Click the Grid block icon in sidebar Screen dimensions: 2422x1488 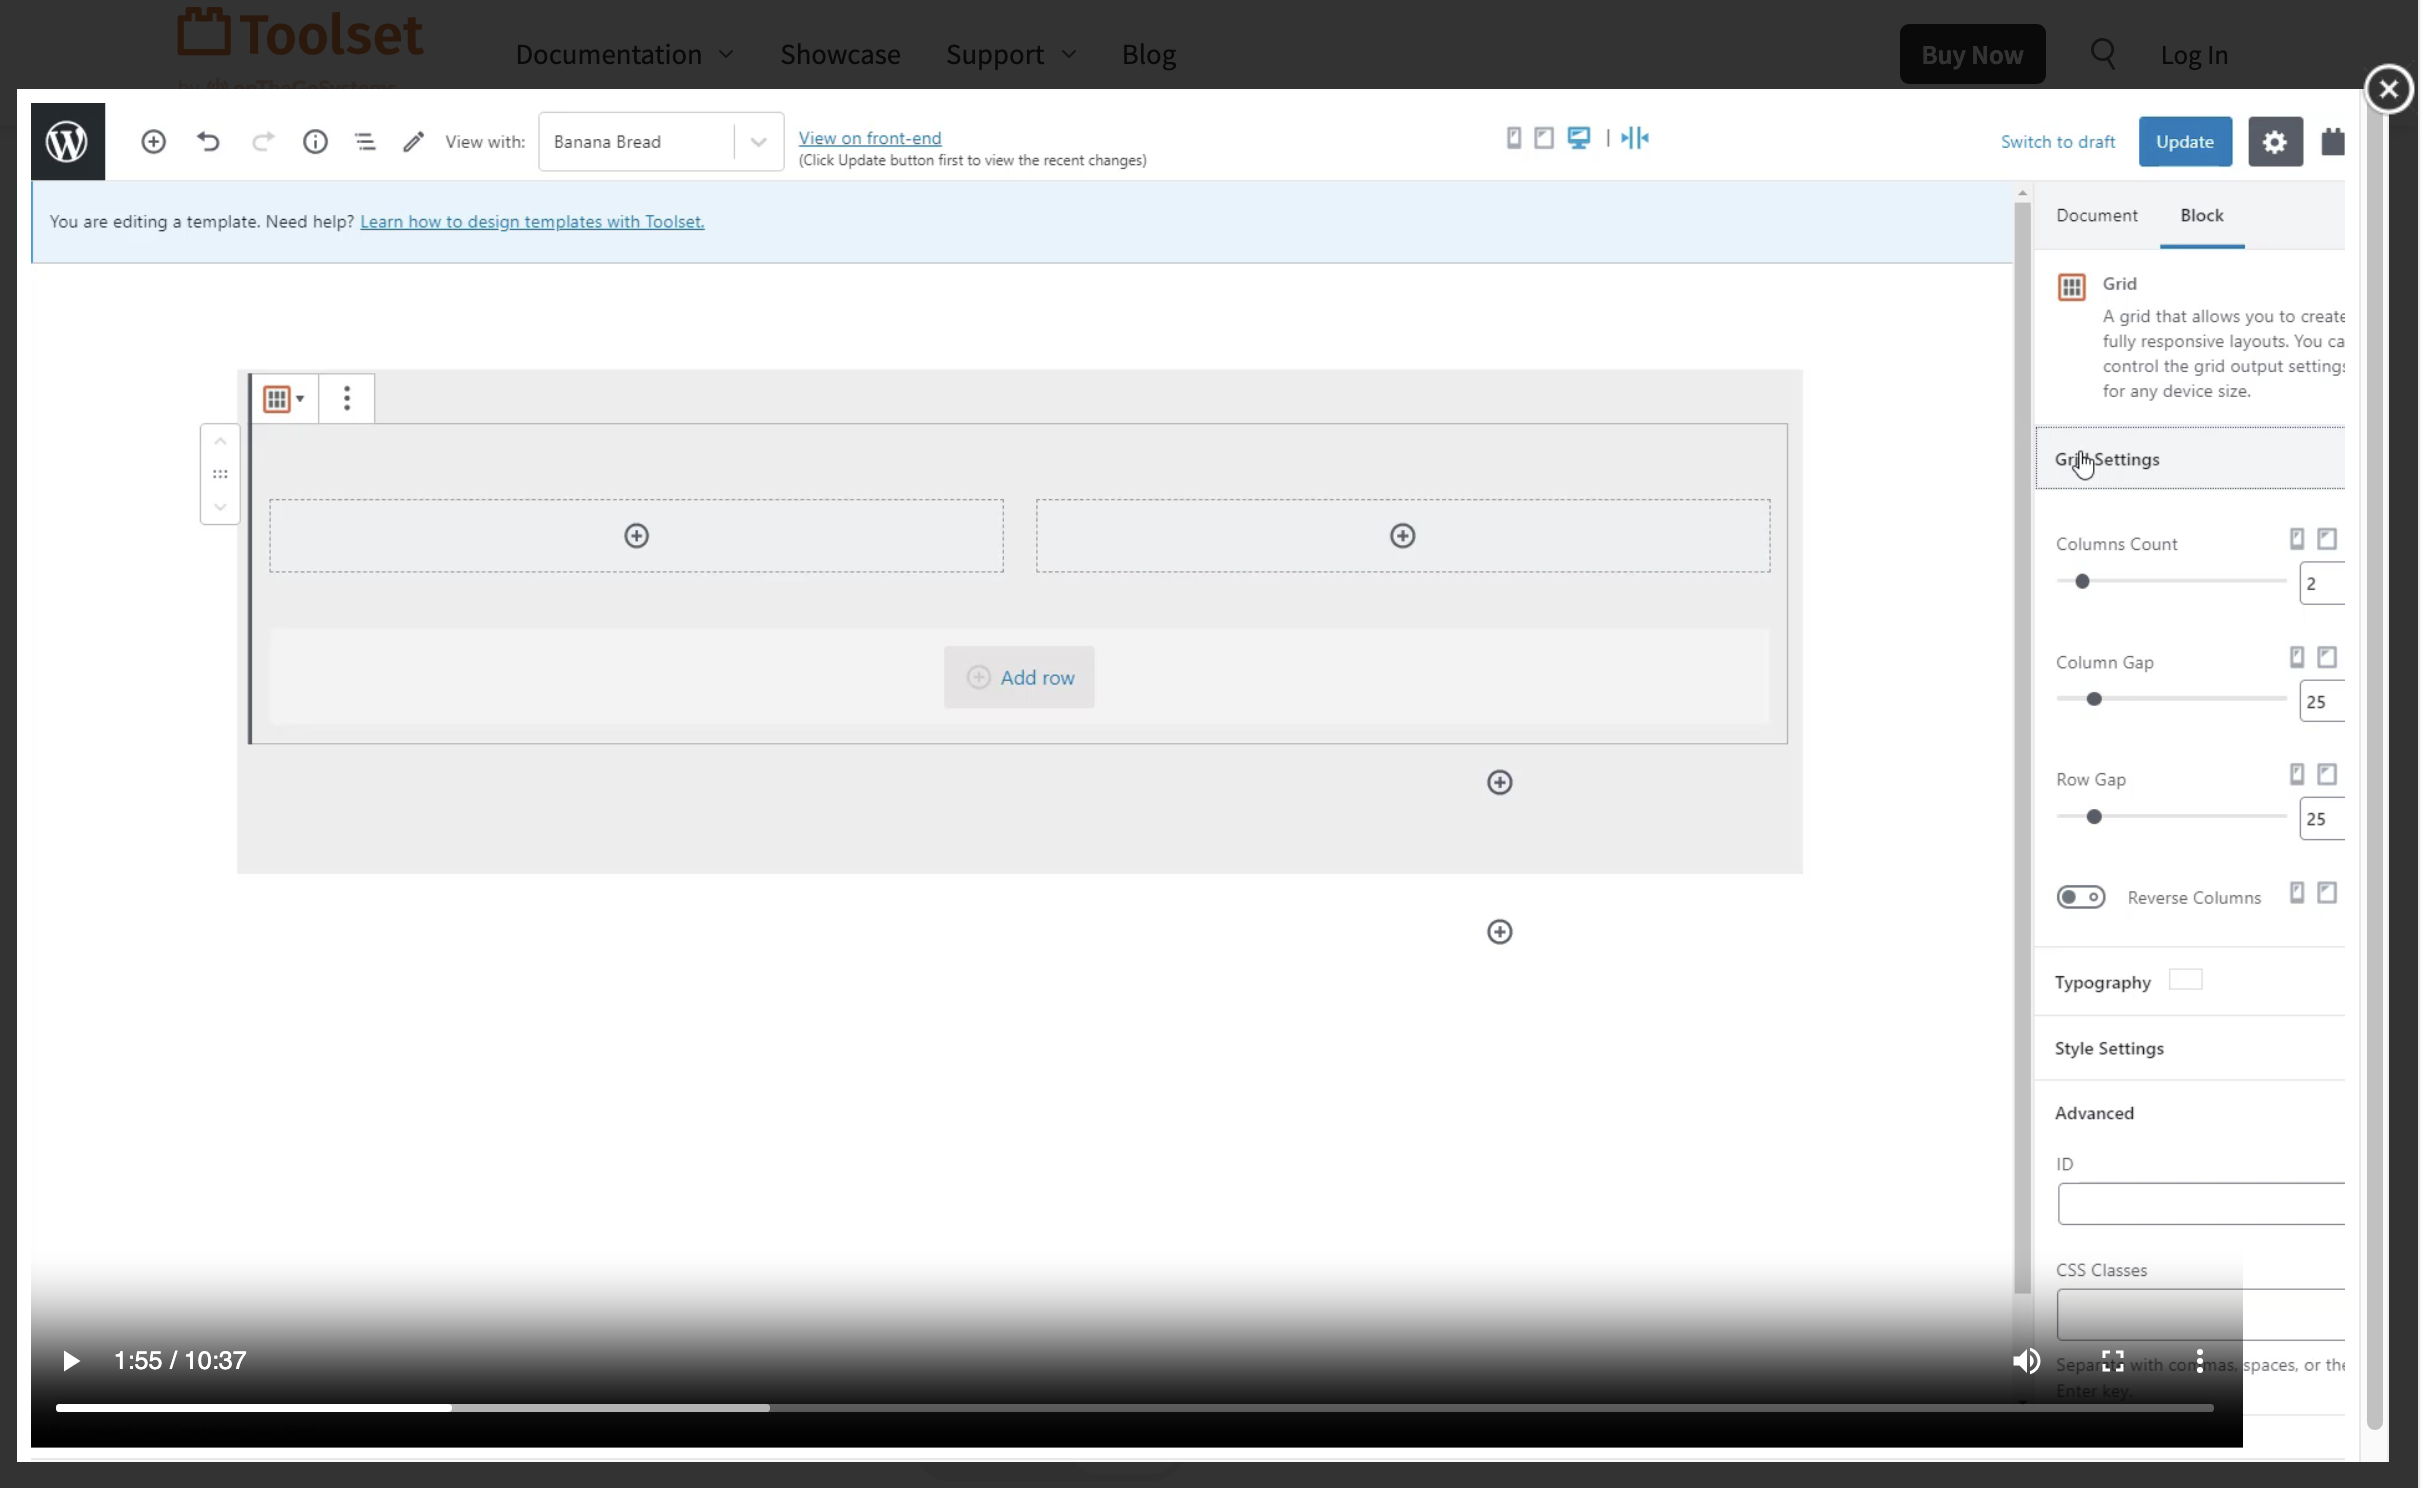[2072, 287]
